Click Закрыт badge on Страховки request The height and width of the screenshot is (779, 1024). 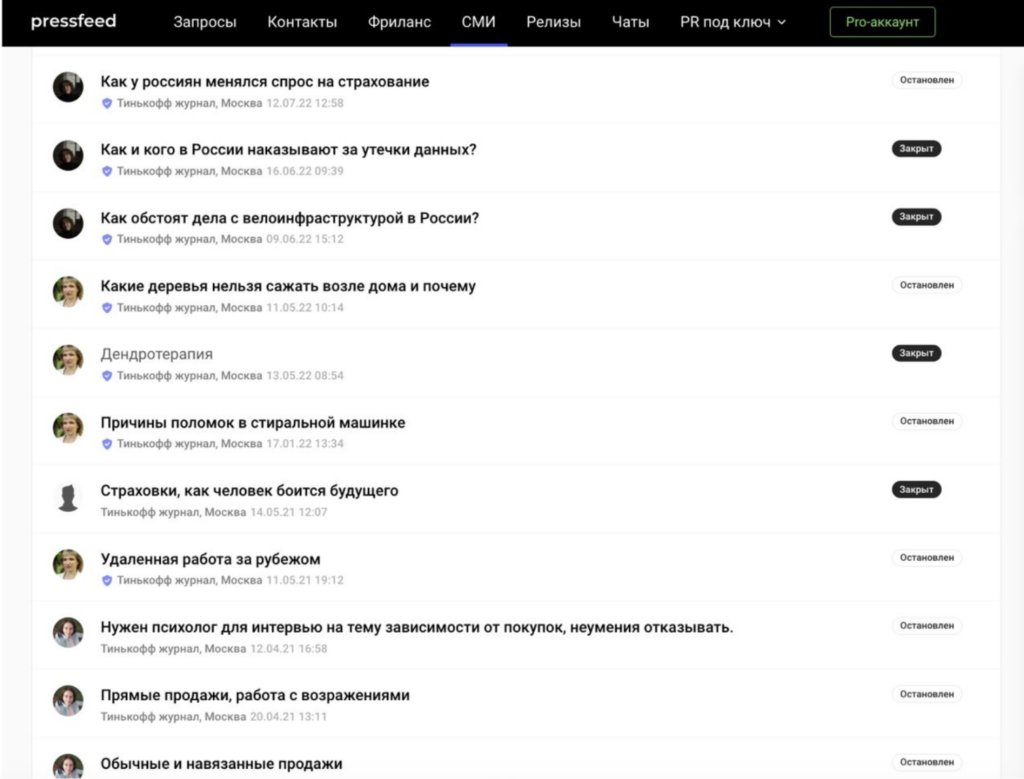916,489
